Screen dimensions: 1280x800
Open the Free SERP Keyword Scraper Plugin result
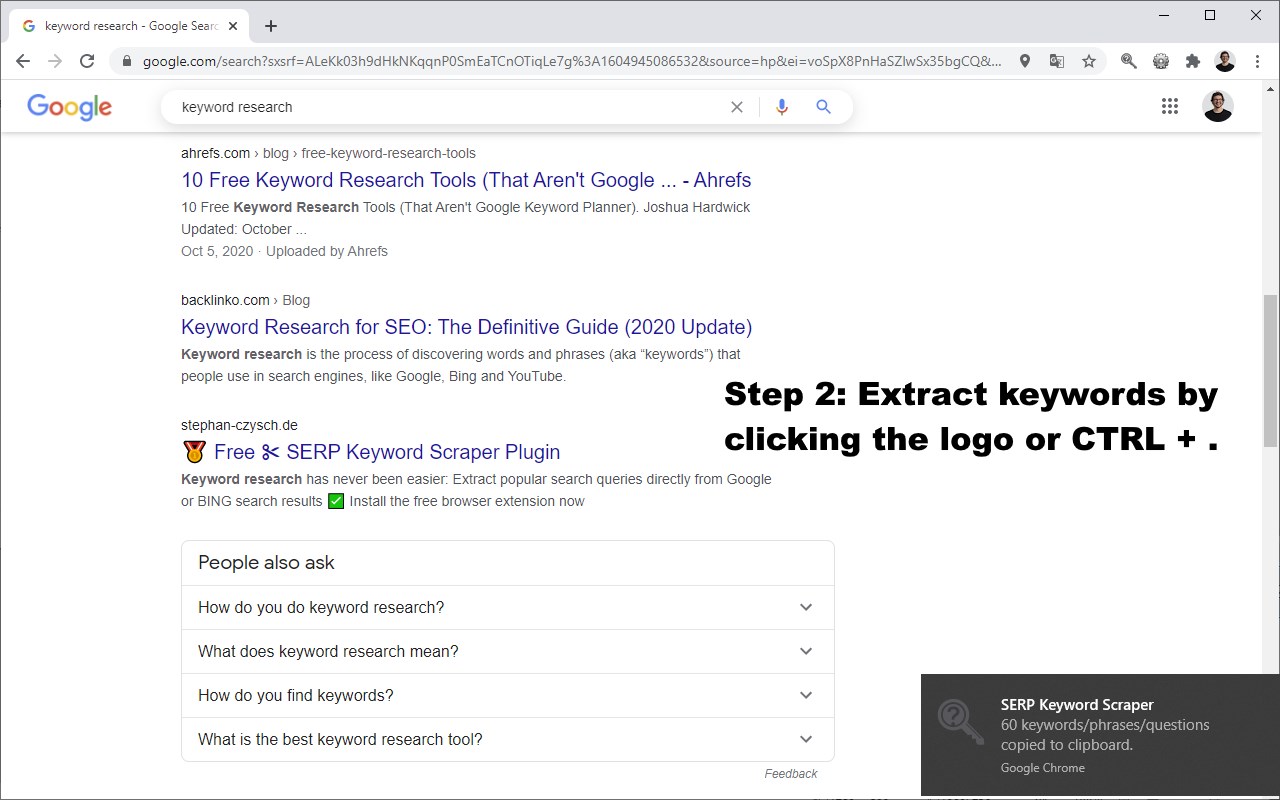click(x=387, y=452)
